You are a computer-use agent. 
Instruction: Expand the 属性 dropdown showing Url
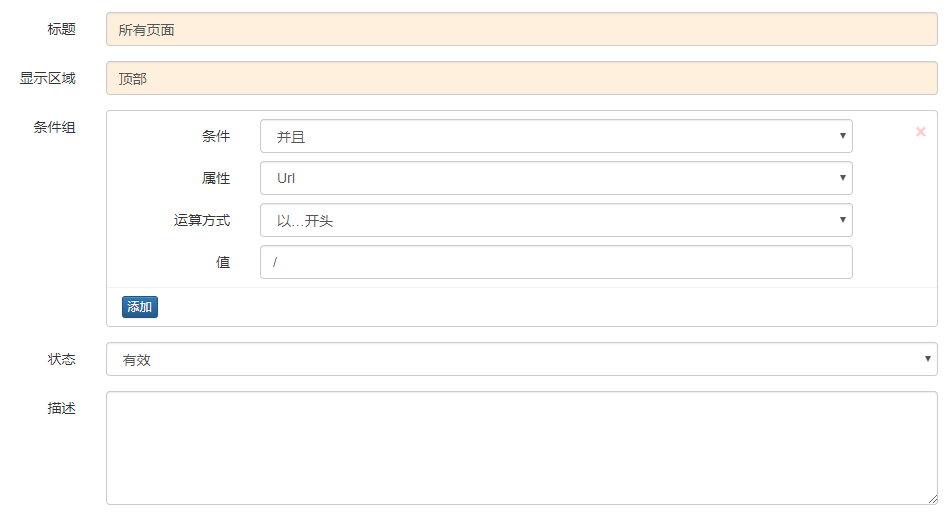[x=556, y=178]
